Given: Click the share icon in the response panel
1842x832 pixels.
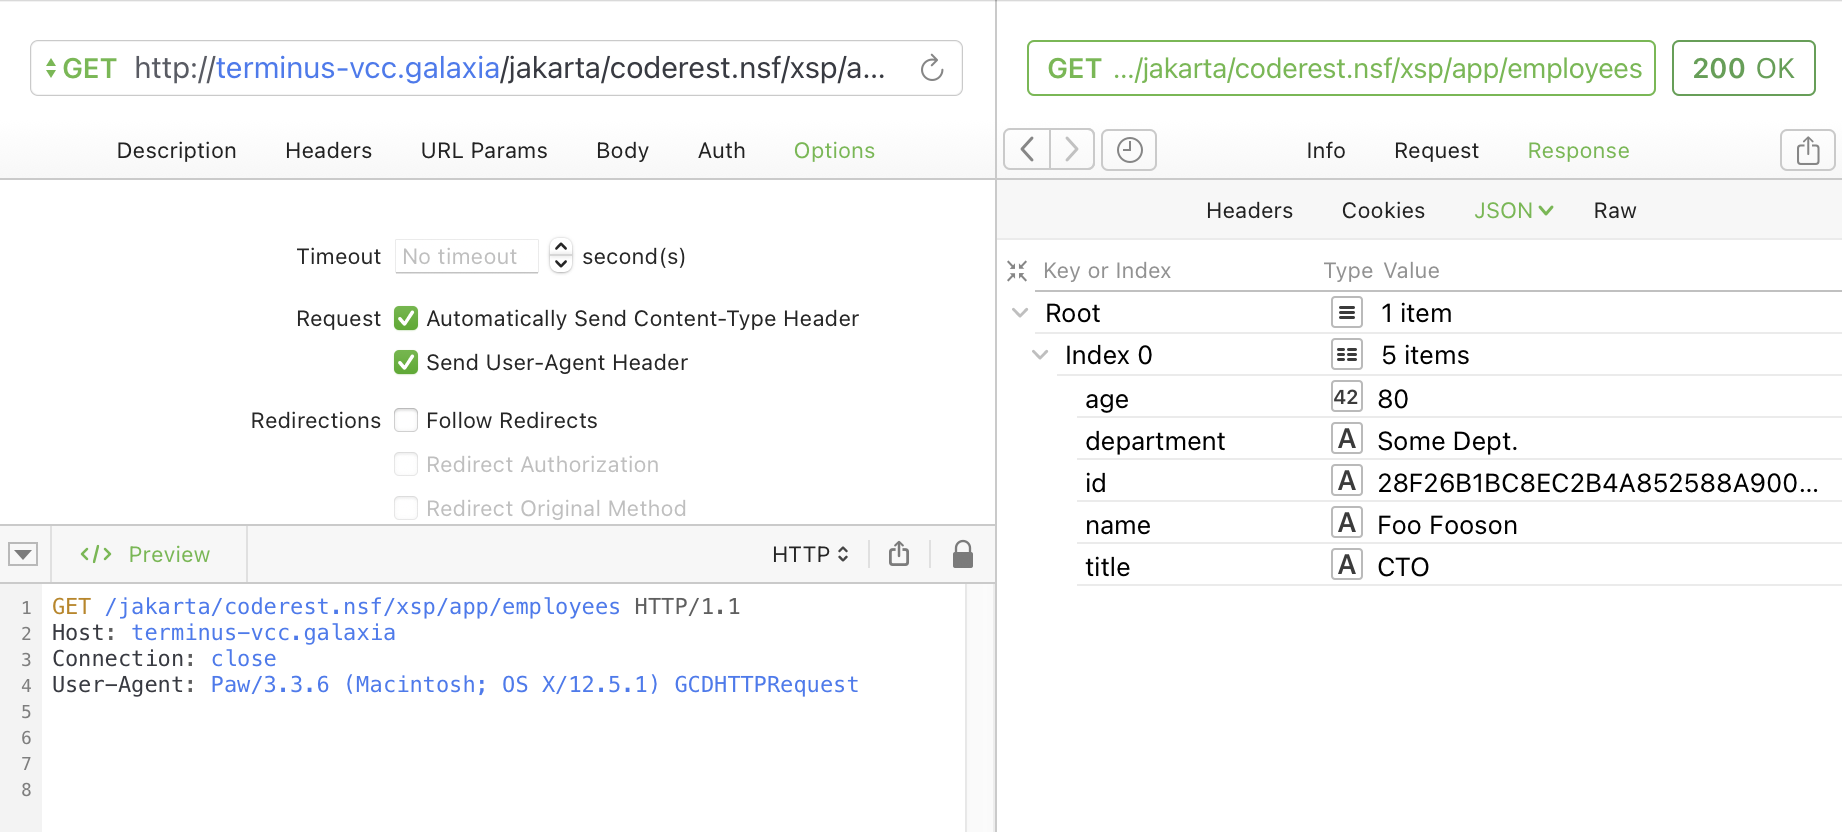Looking at the screenshot, I should [1807, 151].
